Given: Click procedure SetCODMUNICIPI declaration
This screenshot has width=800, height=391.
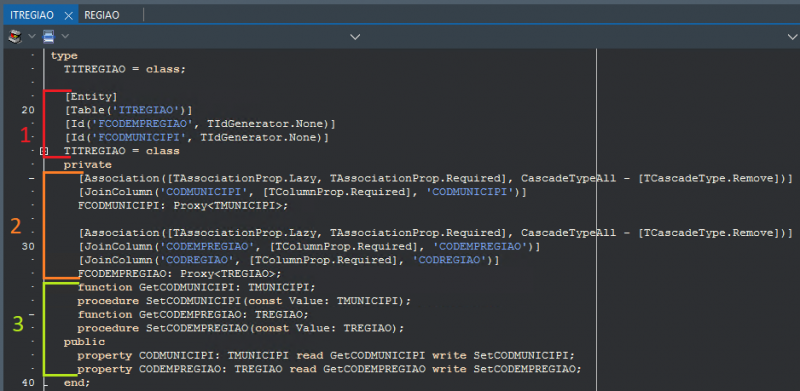Looking at the screenshot, I should [244, 301].
